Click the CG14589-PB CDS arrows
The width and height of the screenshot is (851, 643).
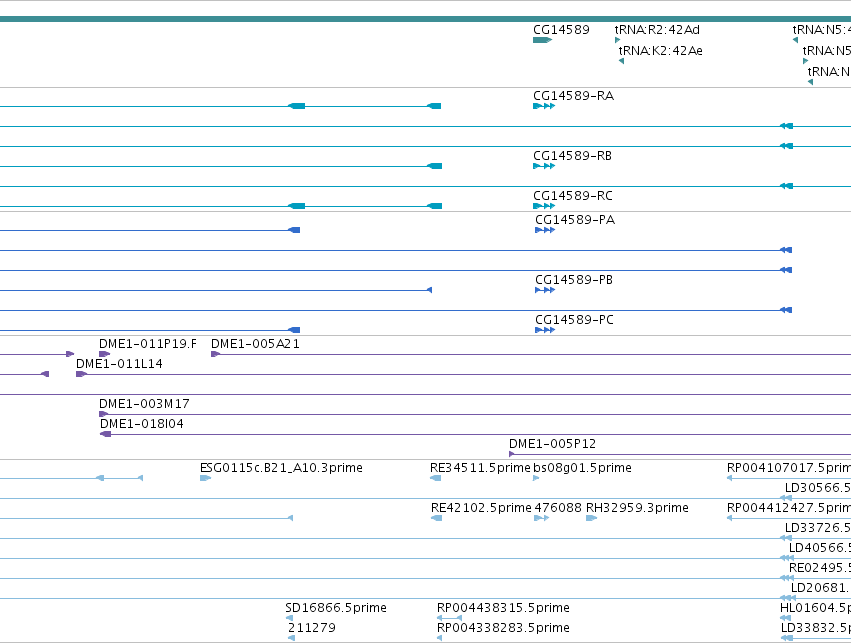pos(545,290)
